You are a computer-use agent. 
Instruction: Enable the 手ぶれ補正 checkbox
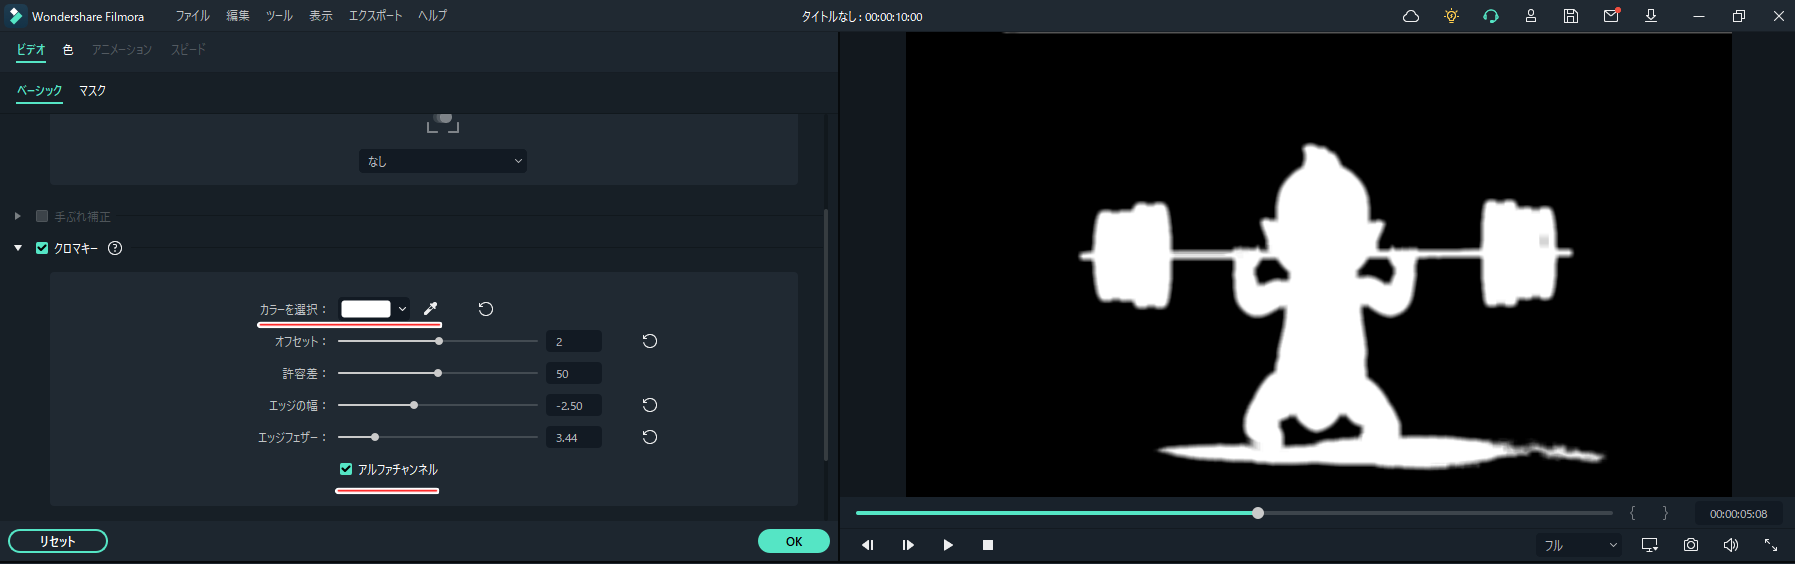tap(42, 216)
